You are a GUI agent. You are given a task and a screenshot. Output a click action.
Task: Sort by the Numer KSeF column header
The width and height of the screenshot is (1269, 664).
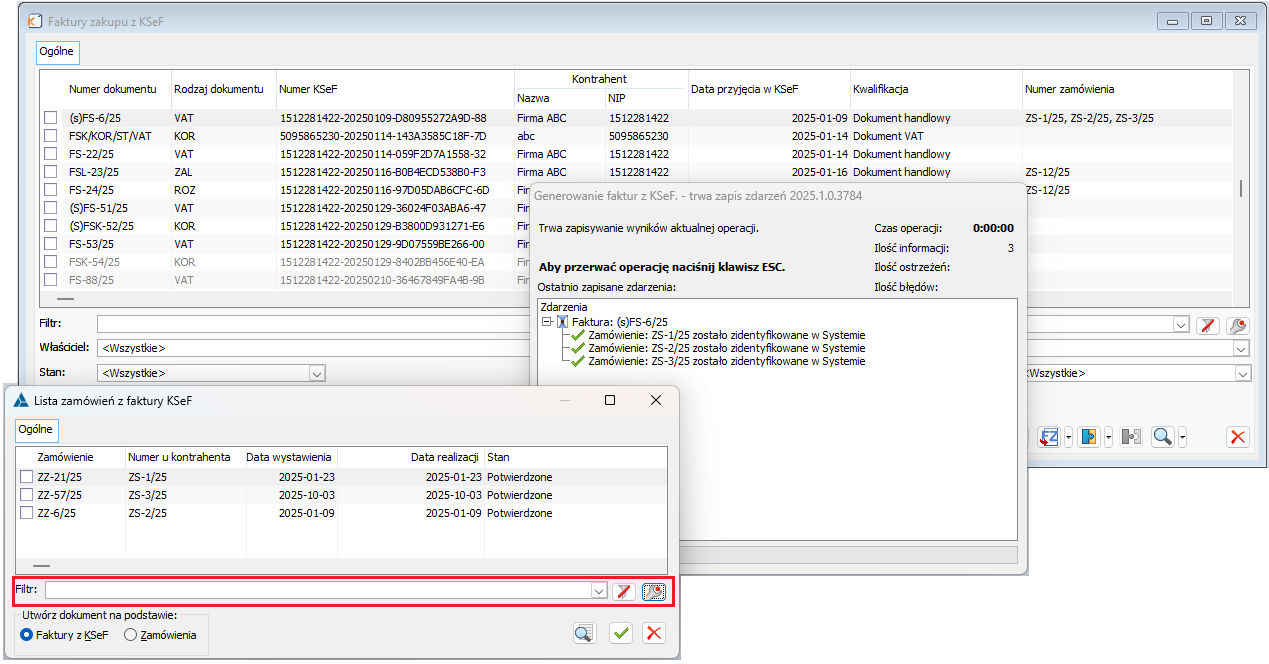395,89
